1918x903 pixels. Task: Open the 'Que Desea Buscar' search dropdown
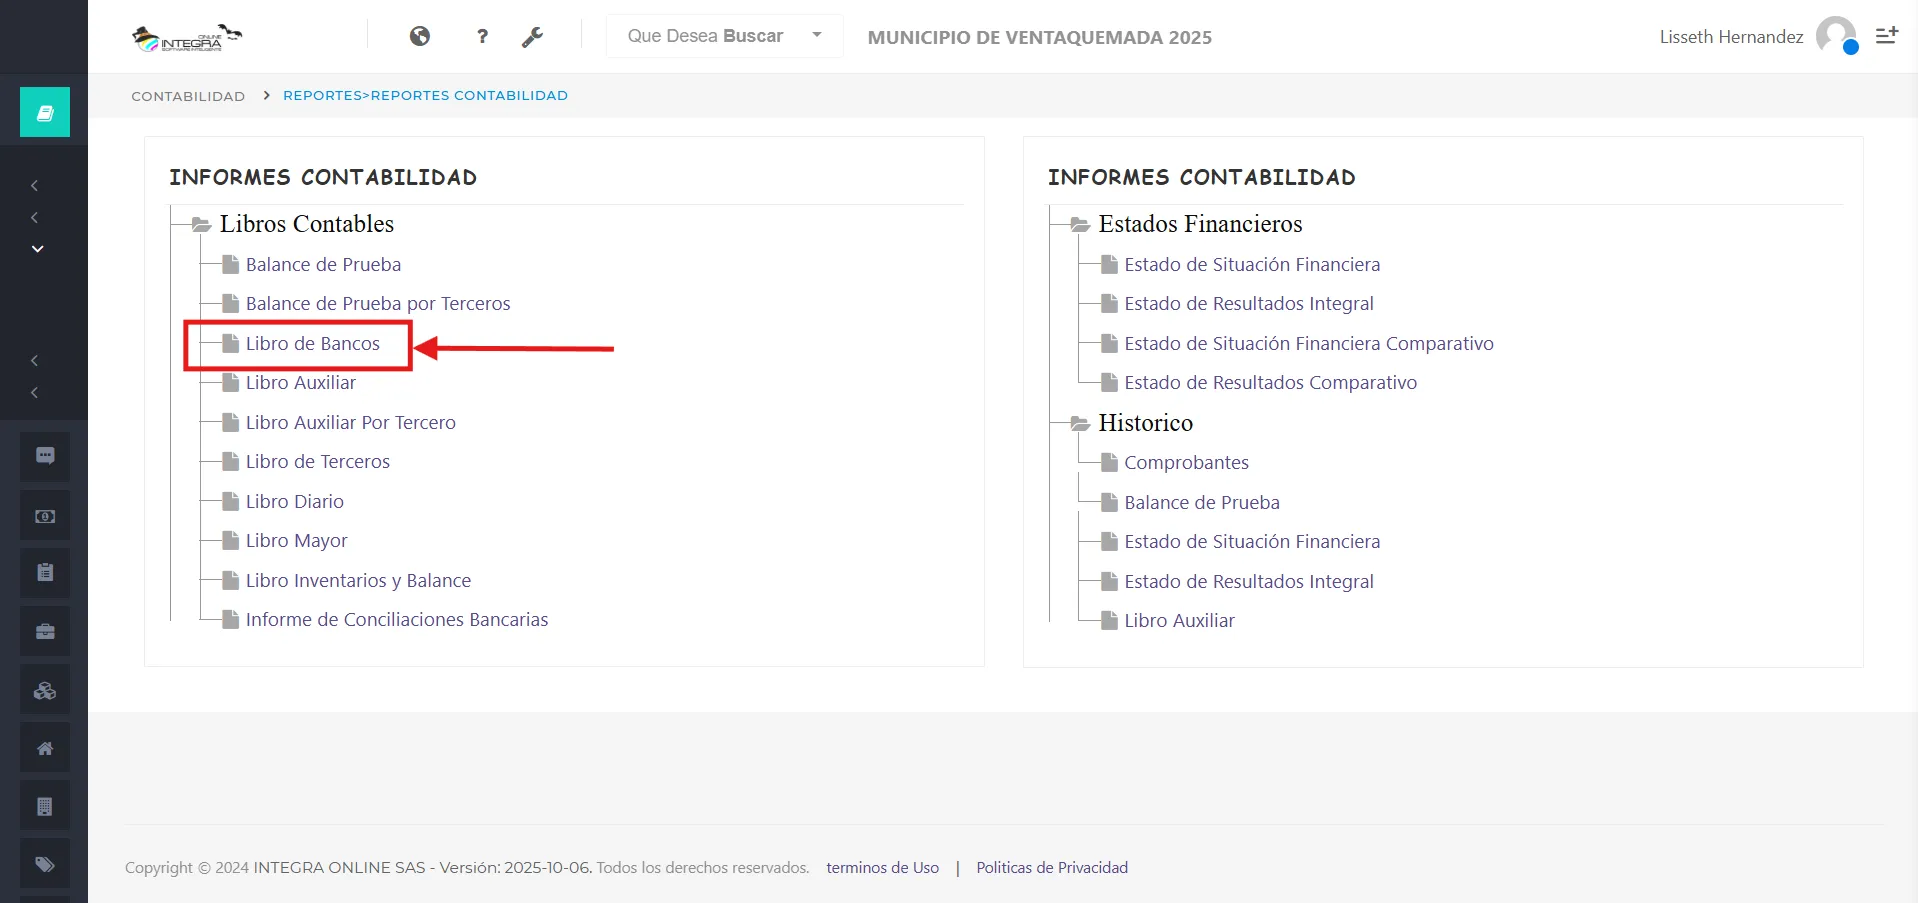click(724, 36)
